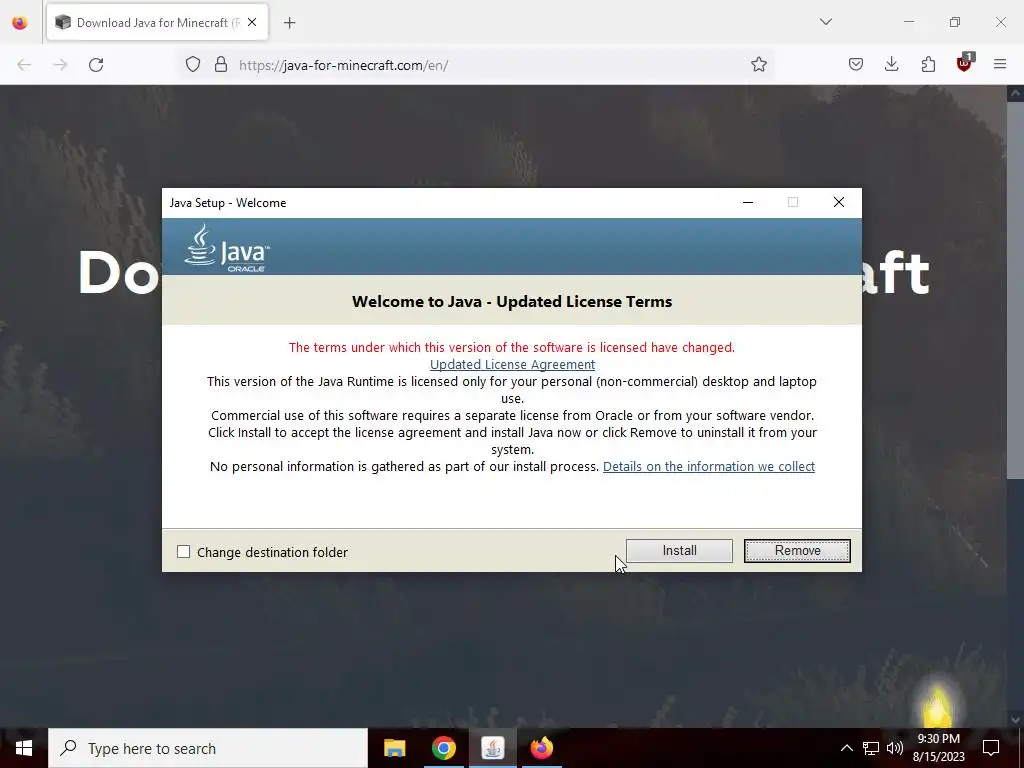Open the volume speaker tray icon
Screen dimensions: 1024x768
[x=895, y=748]
